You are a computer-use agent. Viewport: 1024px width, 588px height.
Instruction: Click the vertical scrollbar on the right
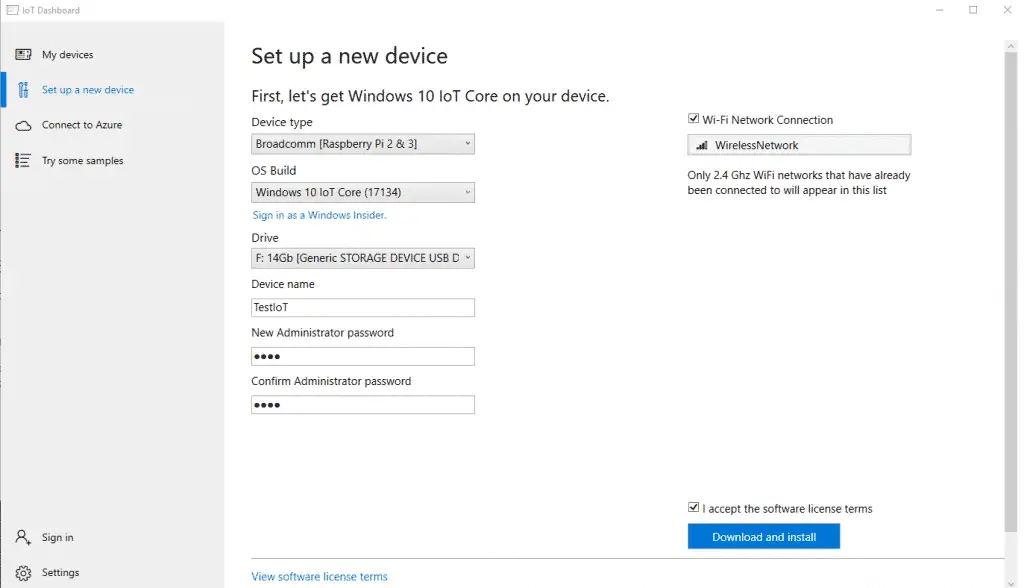pyautogui.click(x=1011, y=290)
